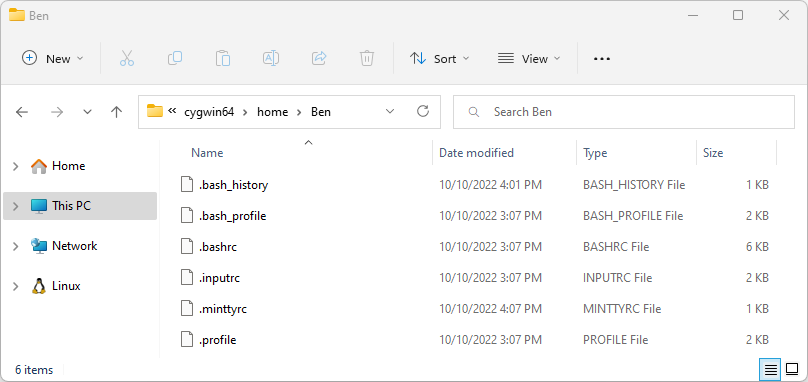Click the Copy icon in toolbar

point(175,58)
